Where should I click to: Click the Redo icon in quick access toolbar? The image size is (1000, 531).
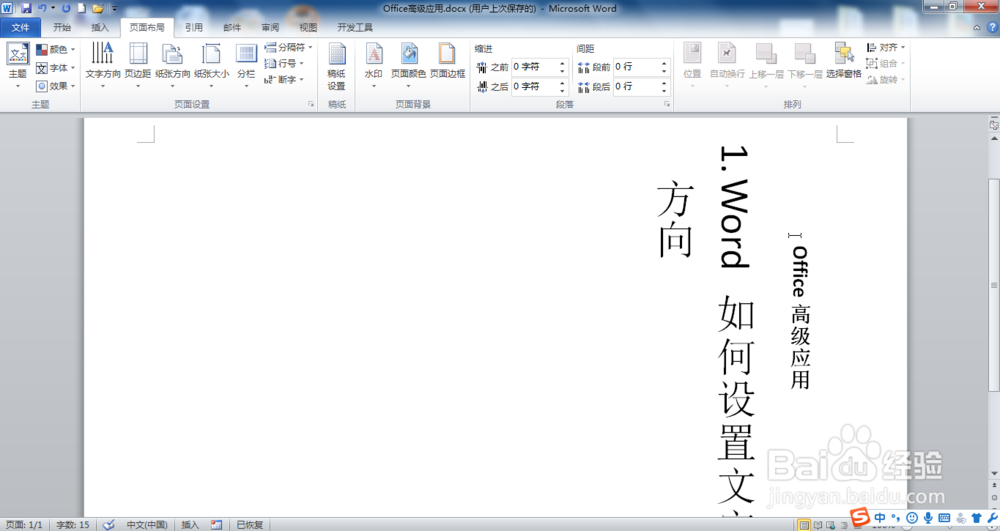pos(66,8)
